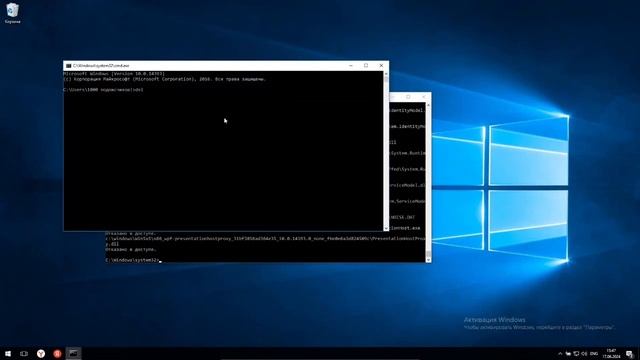Close the background console window
The image size is (640, 360).
(424, 97)
